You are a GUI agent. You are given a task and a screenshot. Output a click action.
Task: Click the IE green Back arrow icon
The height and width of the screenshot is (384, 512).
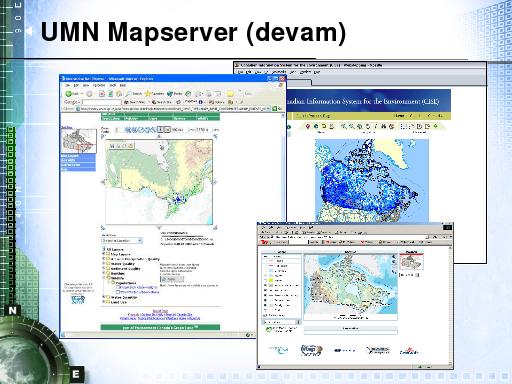click(69, 94)
